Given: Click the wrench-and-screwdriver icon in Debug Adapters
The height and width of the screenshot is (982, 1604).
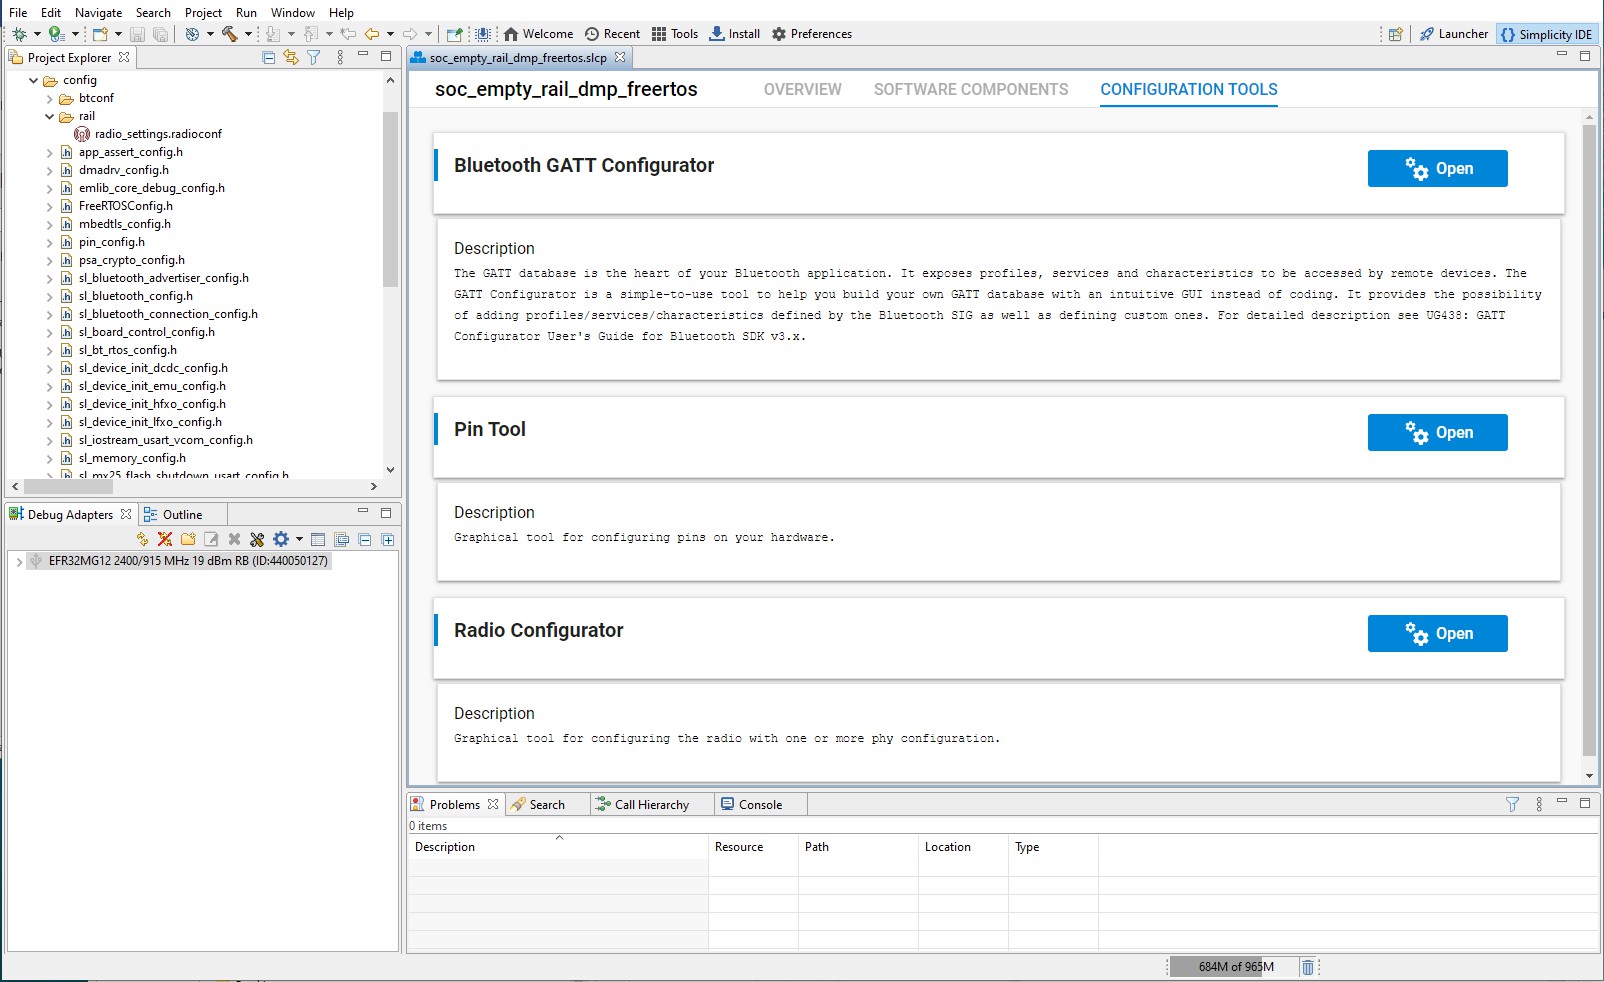Looking at the screenshot, I should point(257,539).
